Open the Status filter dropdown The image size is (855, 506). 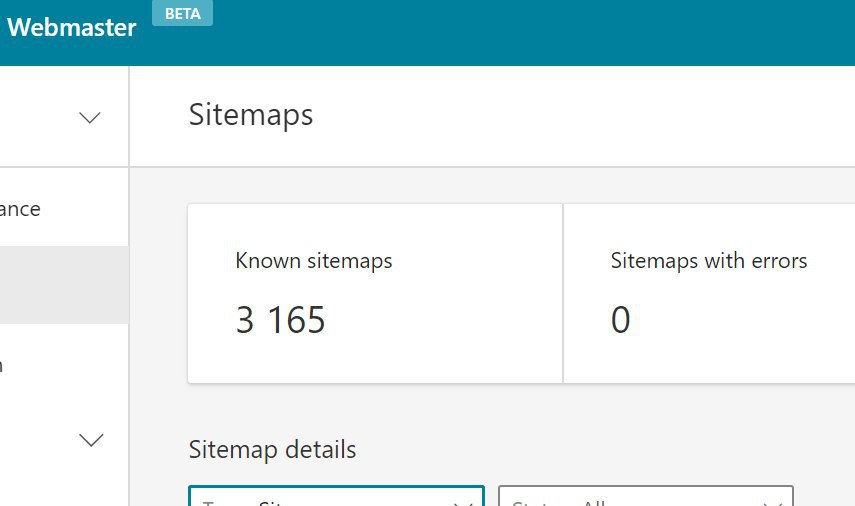(x=646, y=496)
